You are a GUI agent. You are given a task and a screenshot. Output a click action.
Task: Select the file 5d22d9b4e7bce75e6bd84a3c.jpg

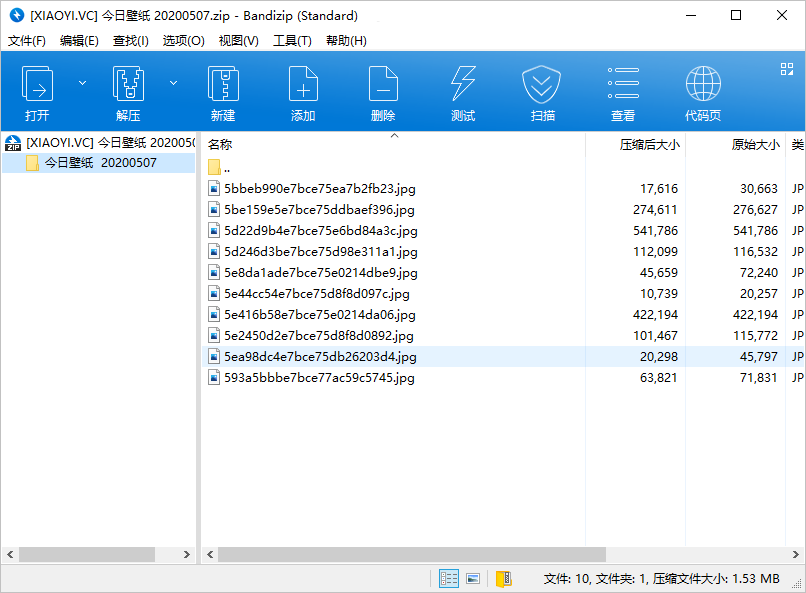321,231
